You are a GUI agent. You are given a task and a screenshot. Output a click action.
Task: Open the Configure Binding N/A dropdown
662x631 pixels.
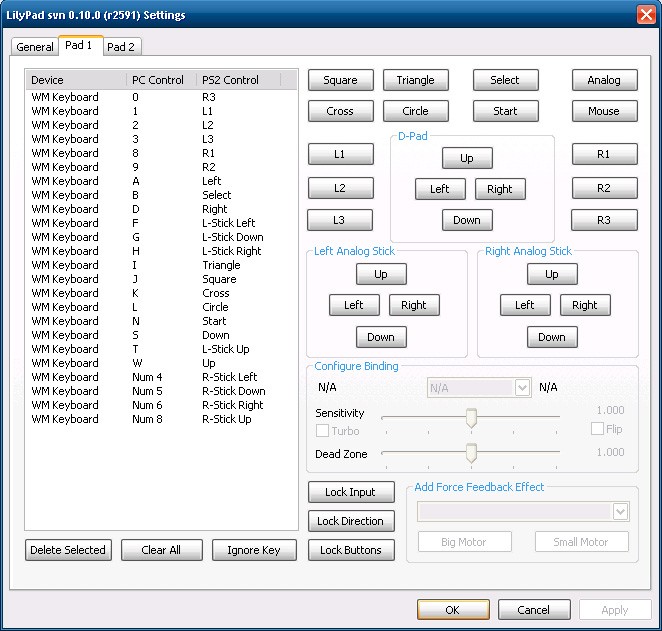[478, 387]
